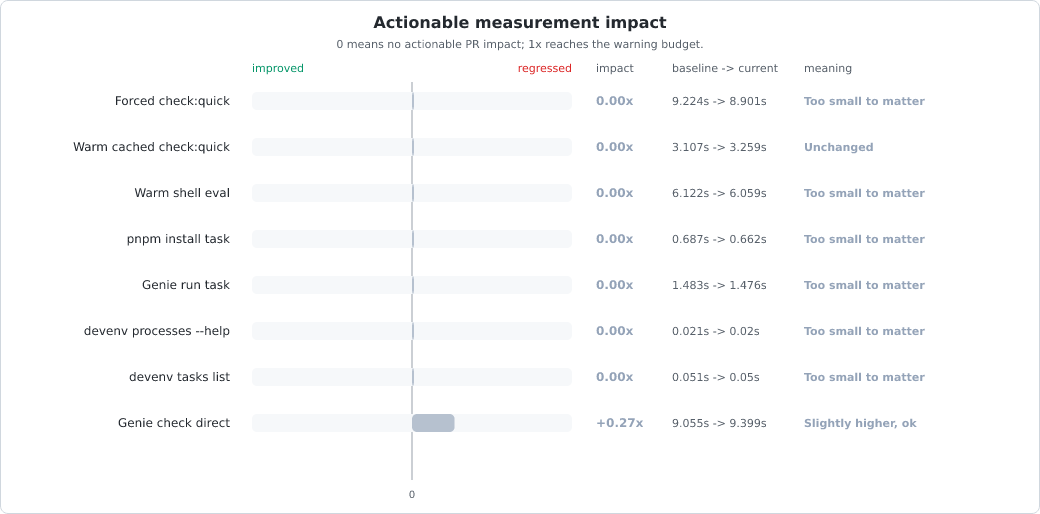Click the '1.483s -> 1.476s' timing value

[x=719, y=285]
